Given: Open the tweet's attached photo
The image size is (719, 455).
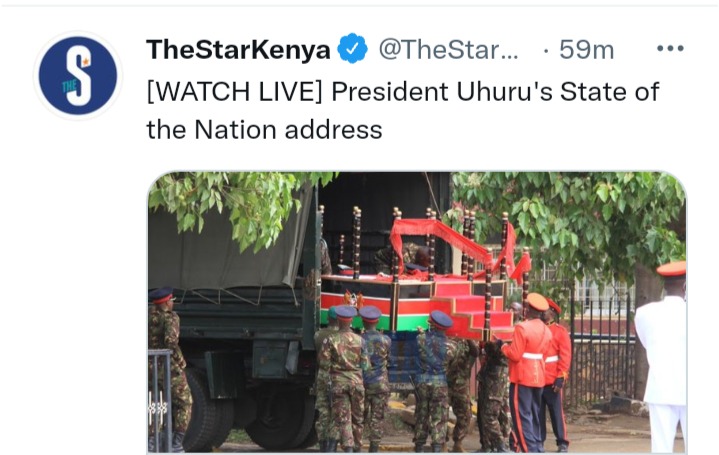Looking at the screenshot, I should [x=417, y=313].
